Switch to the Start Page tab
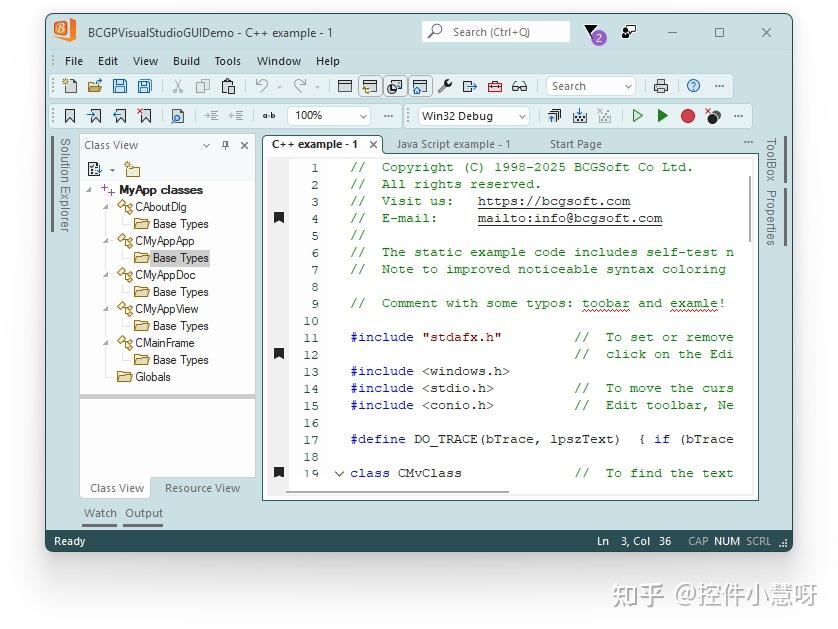 pos(576,144)
